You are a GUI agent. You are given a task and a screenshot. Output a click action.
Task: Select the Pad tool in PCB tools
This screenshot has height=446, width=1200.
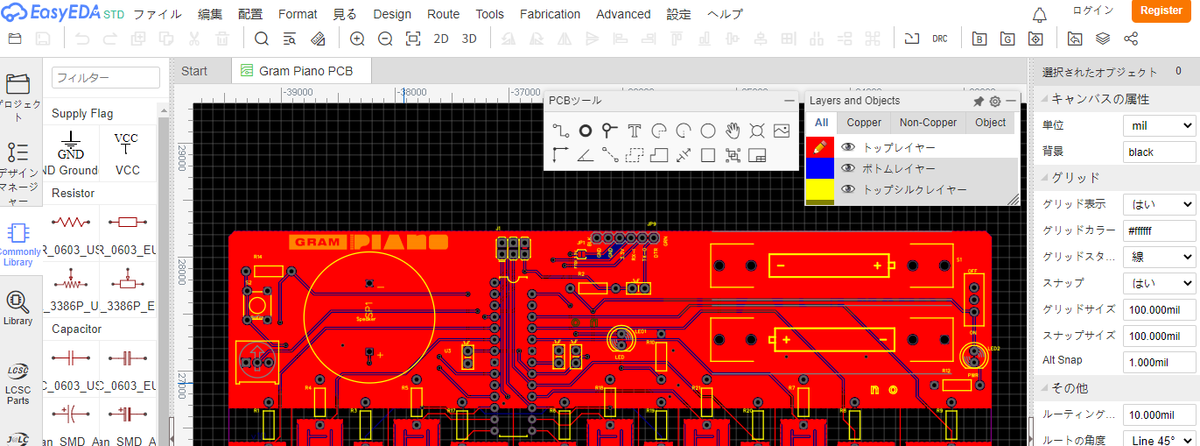(586, 130)
